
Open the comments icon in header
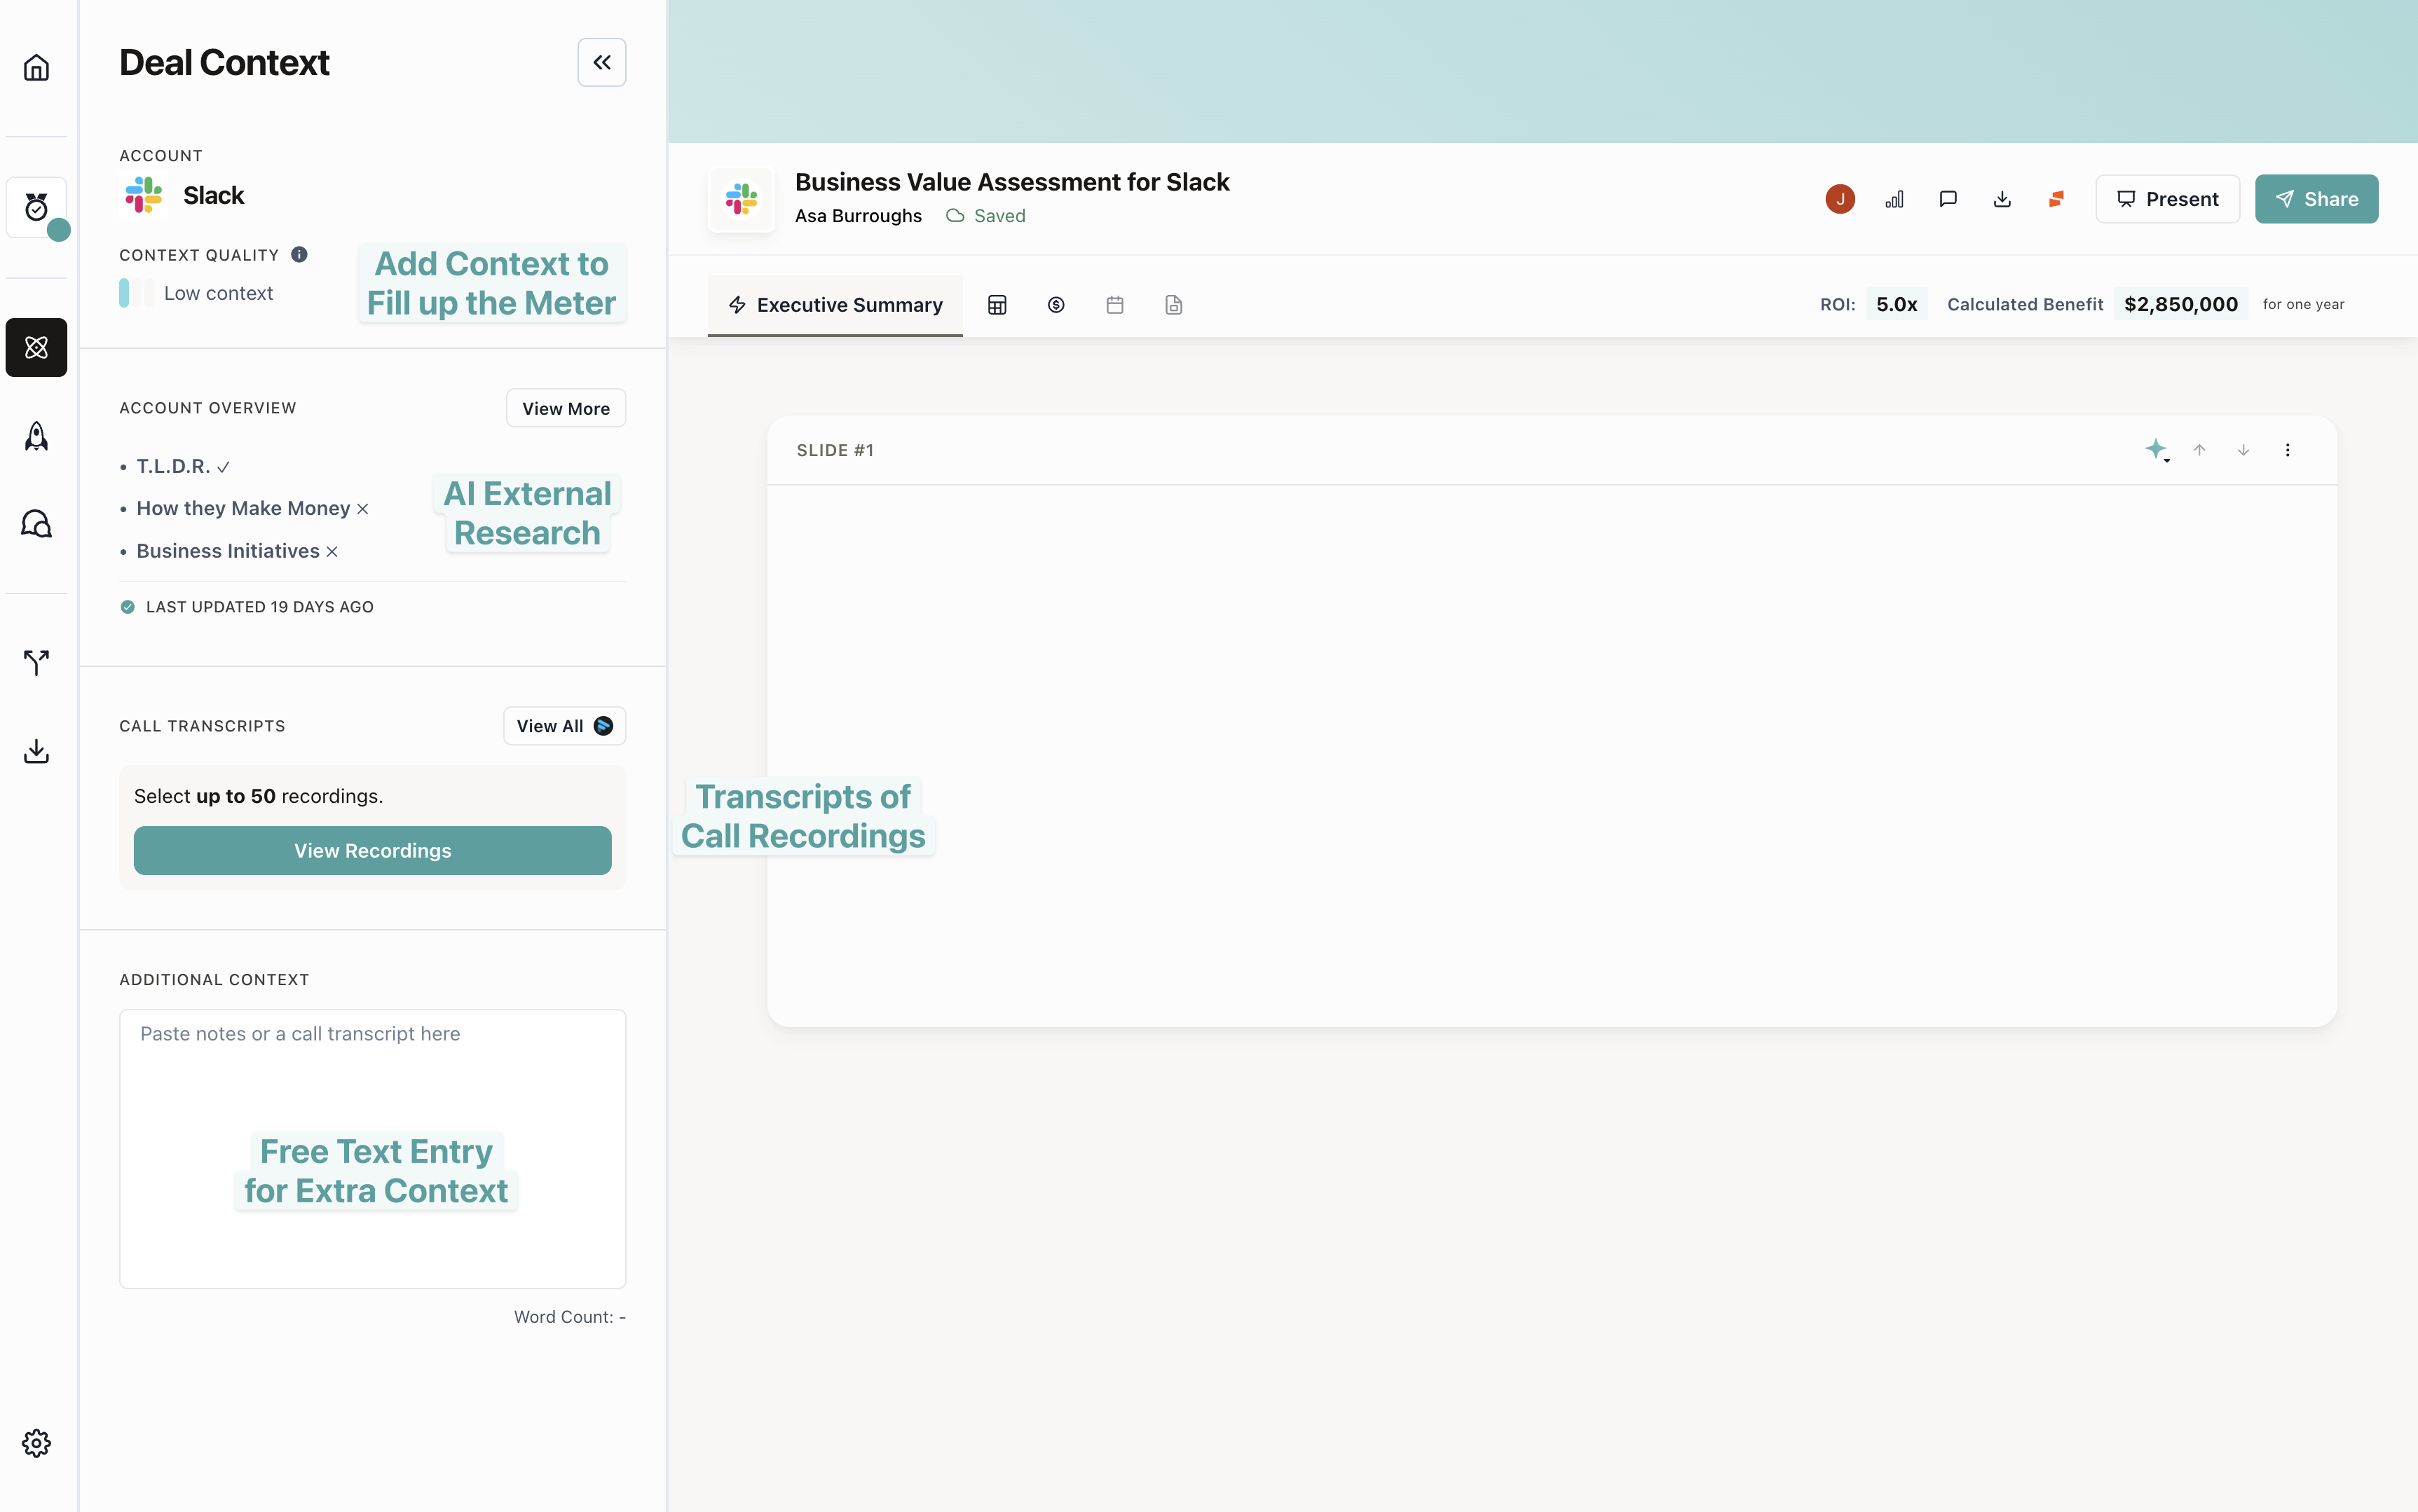[1947, 199]
